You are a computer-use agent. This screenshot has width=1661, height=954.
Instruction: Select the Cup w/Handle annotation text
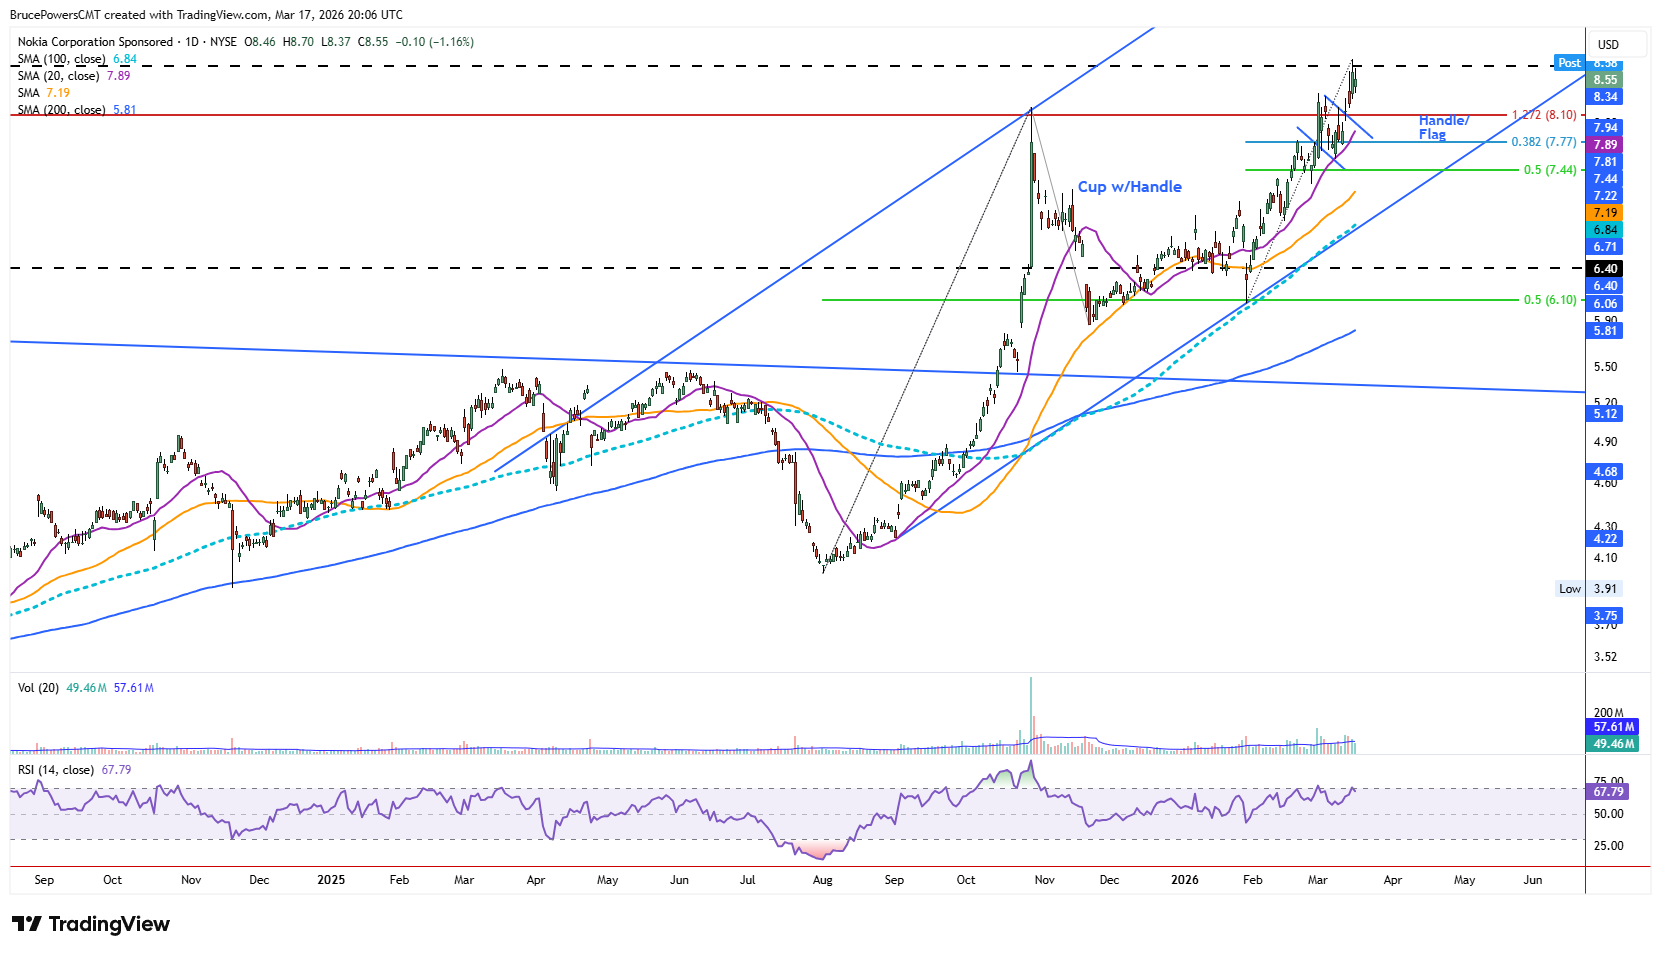pos(1129,187)
